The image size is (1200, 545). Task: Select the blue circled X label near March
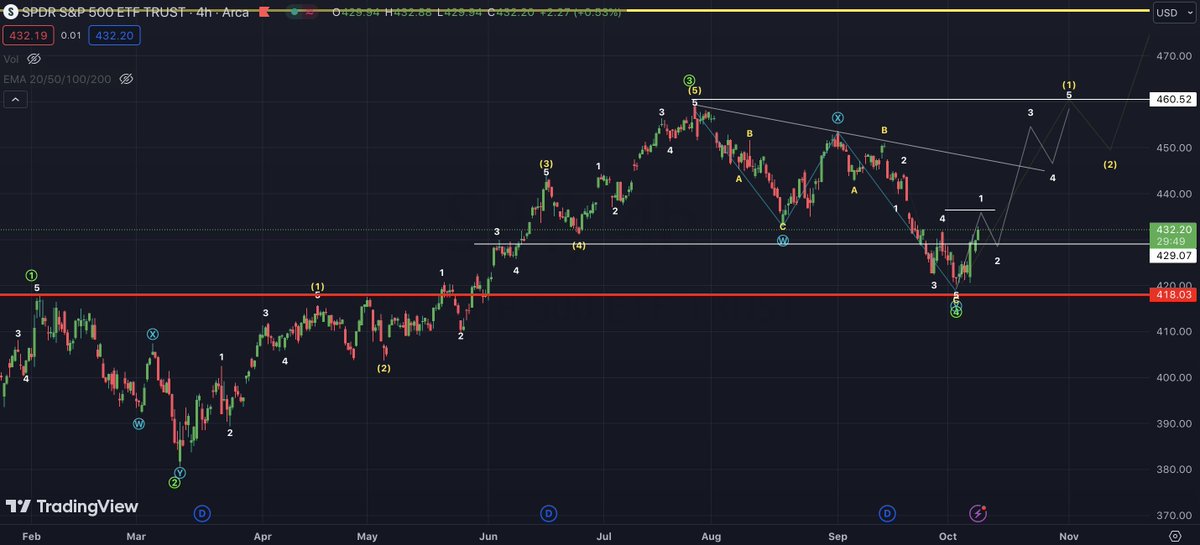[152, 334]
